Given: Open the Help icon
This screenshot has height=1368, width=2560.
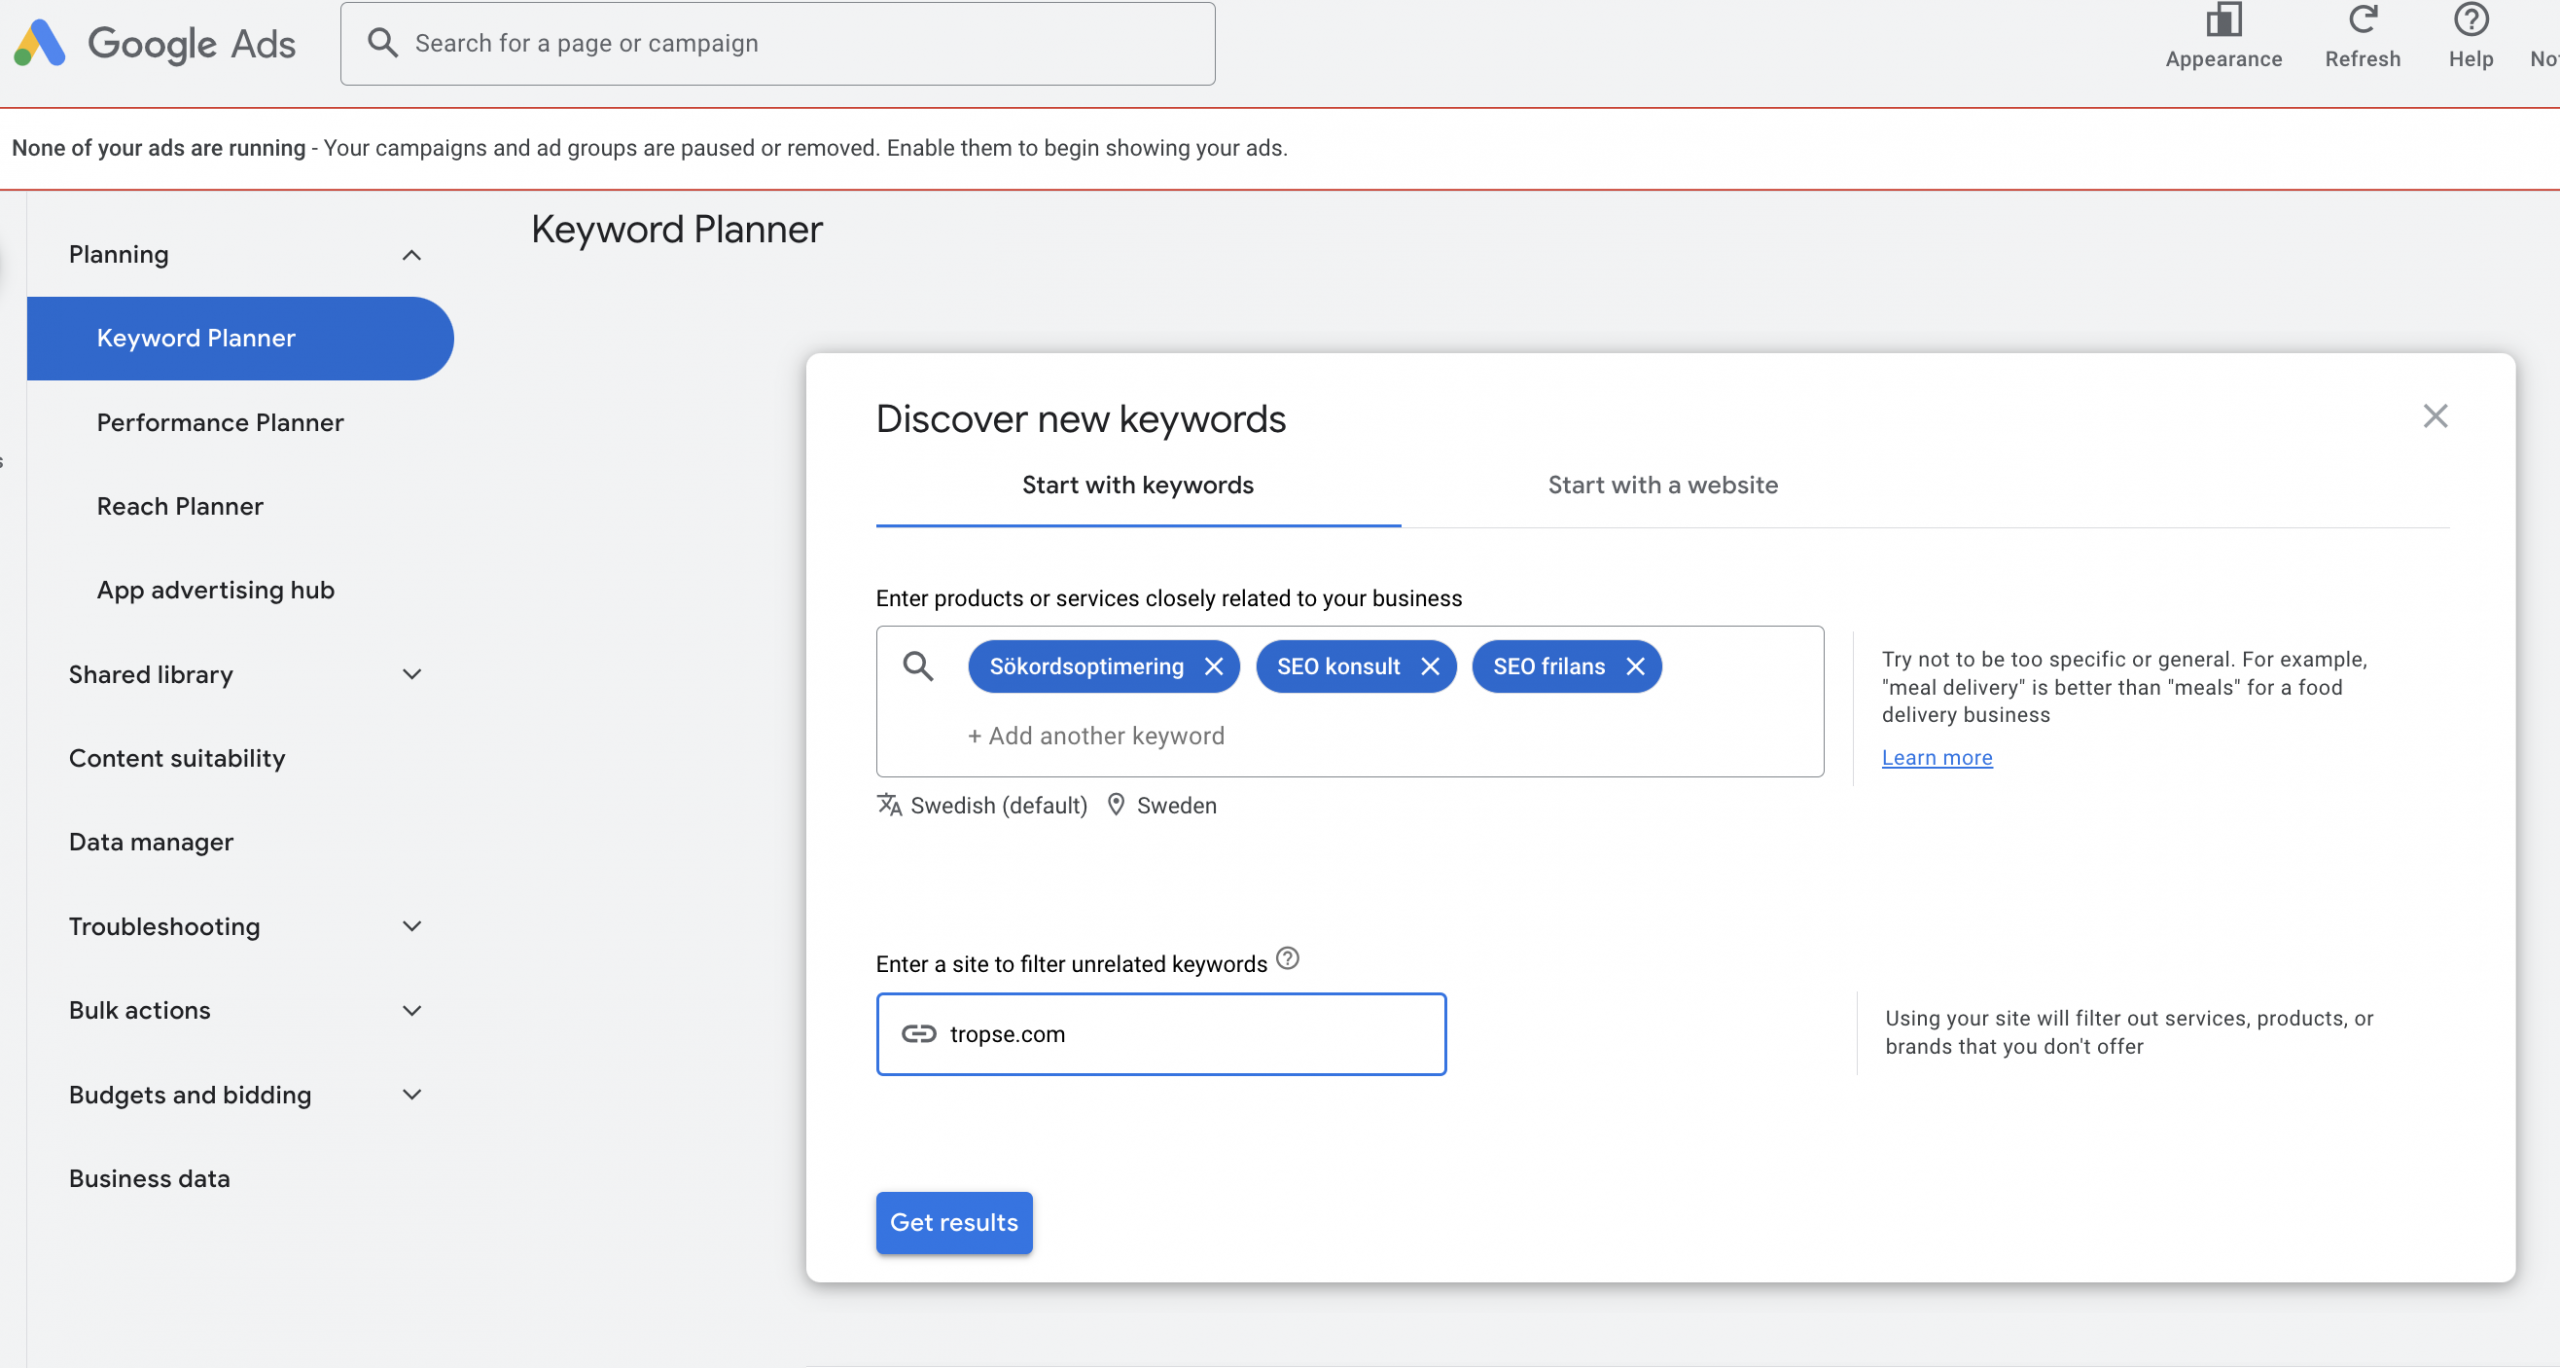Looking at the screenshot, I should (2470, 20).
